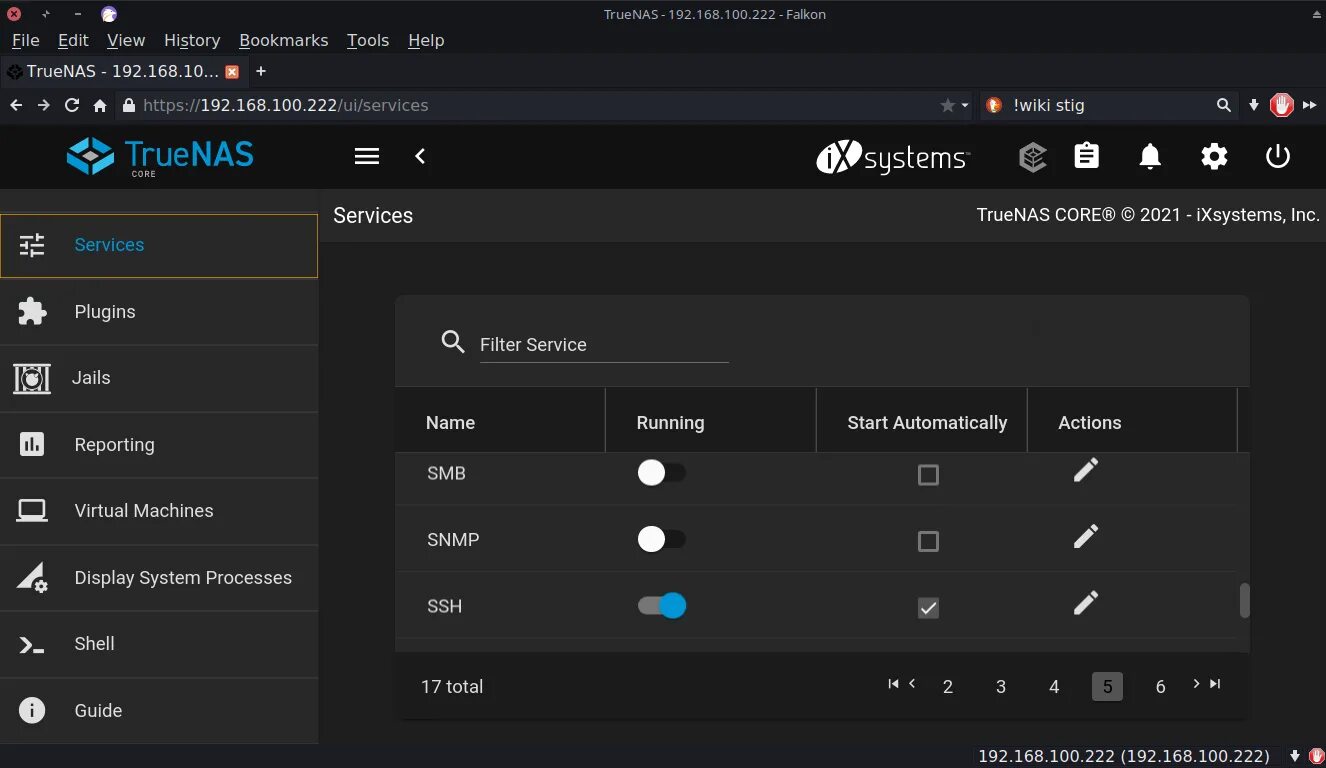Open the address bar bookmark dropdown arrow
The image size is (1326, 768).
tap(964, 105)
